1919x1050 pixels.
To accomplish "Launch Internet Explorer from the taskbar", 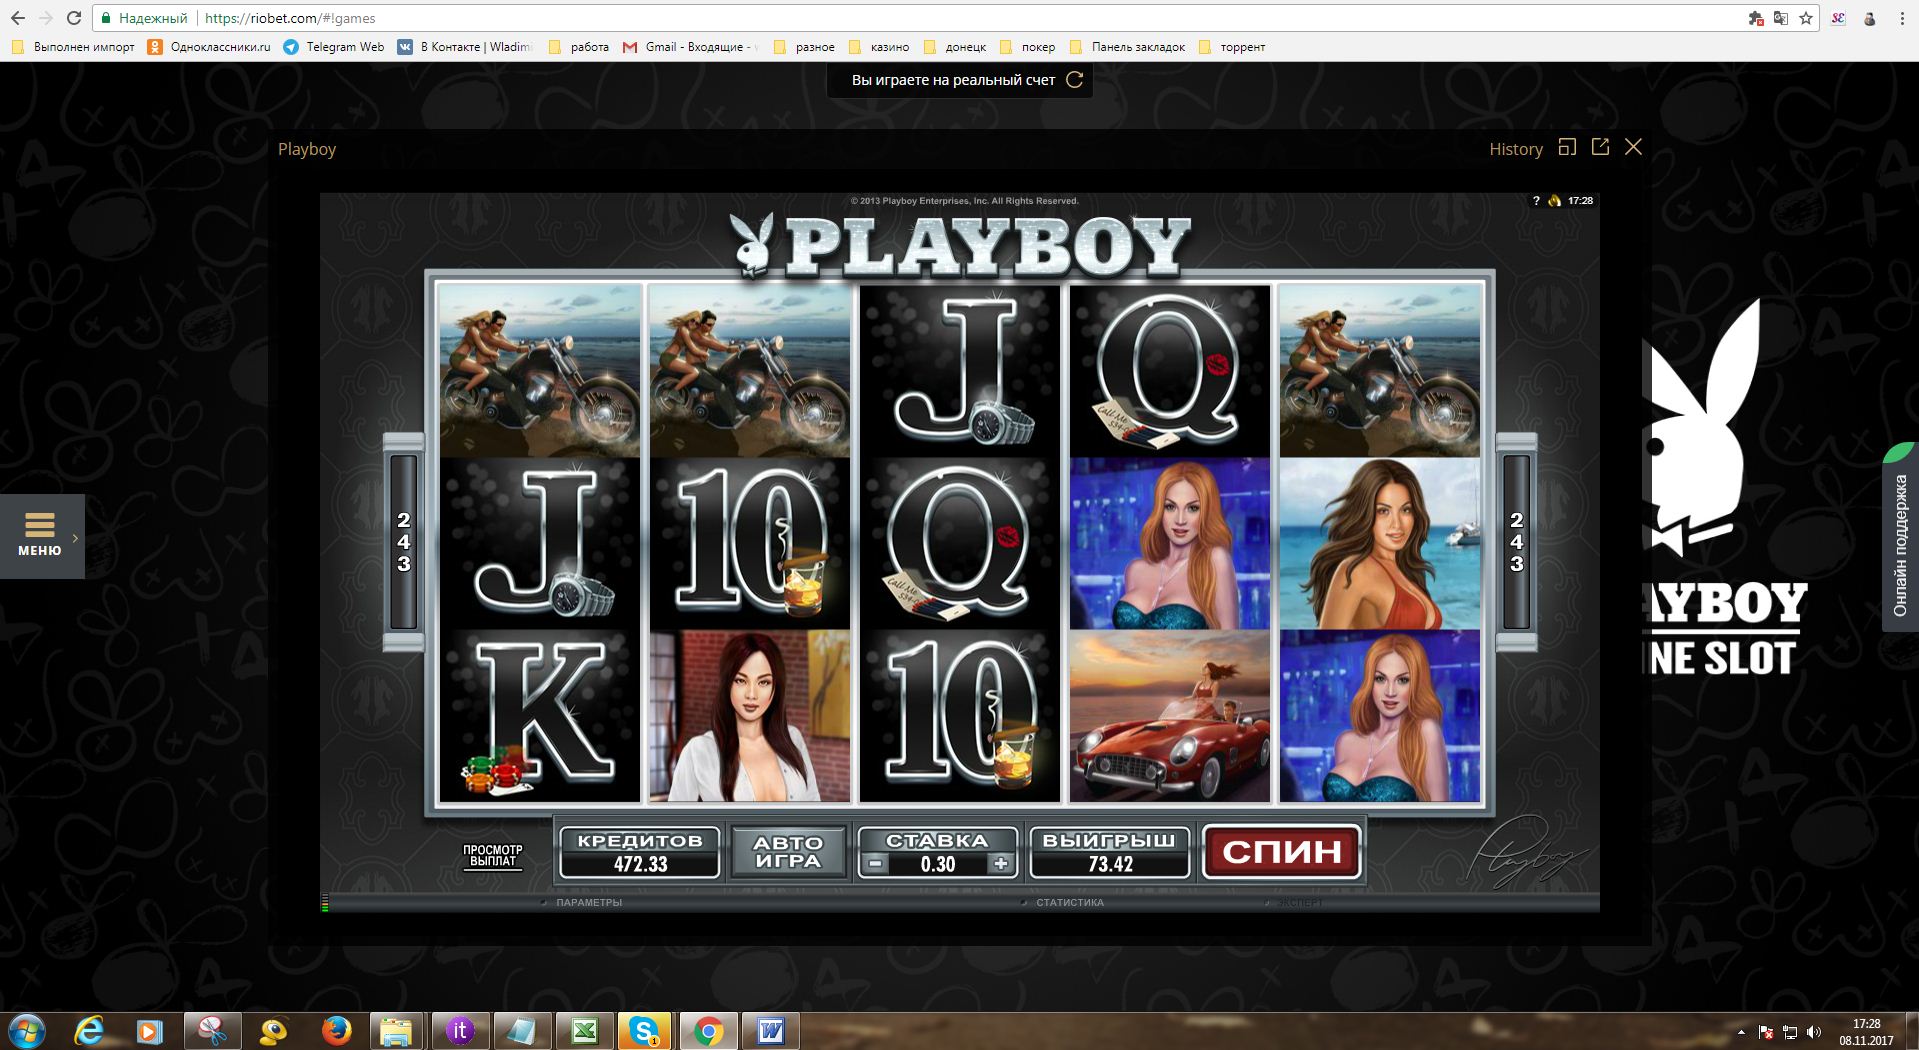I will pyautogui.click(x=90, y=1031).
